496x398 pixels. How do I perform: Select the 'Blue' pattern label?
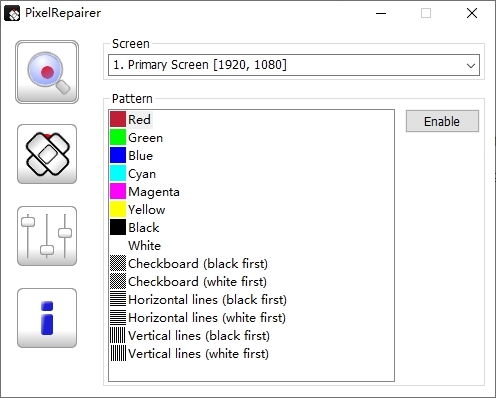click(140, 156)
